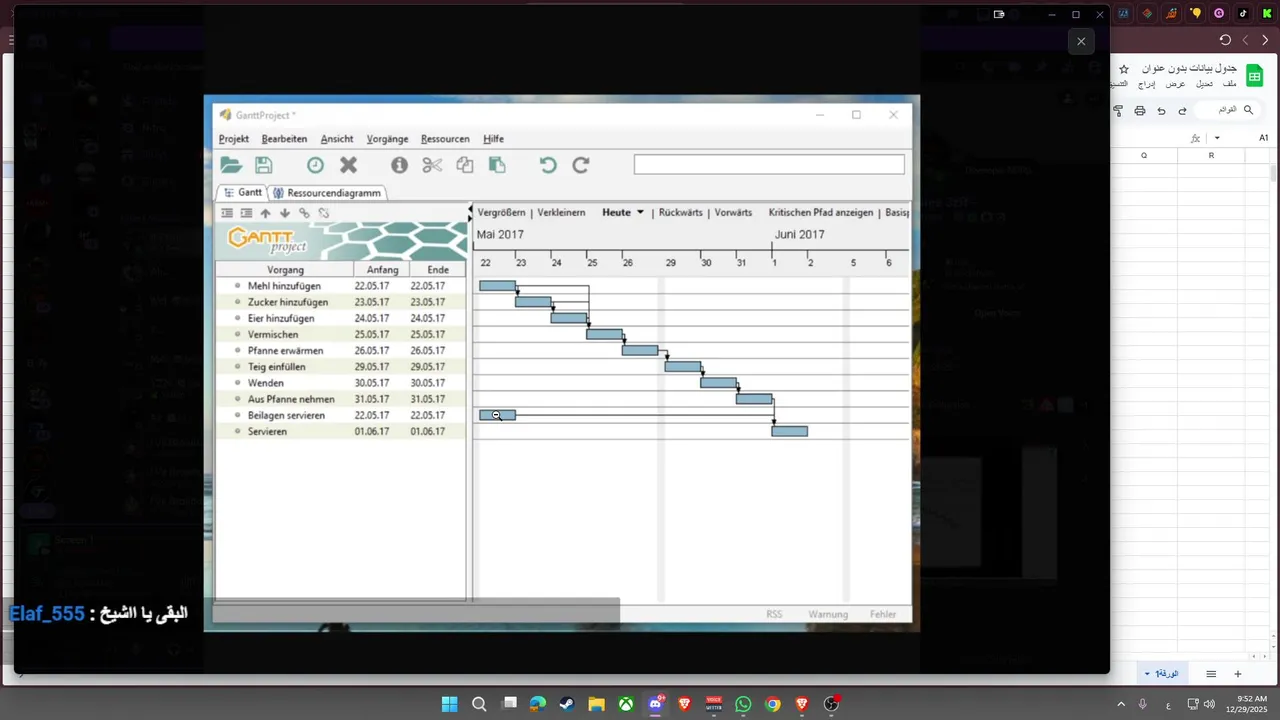Click the green Google Sheets home logo

[x=1254, y=75]
